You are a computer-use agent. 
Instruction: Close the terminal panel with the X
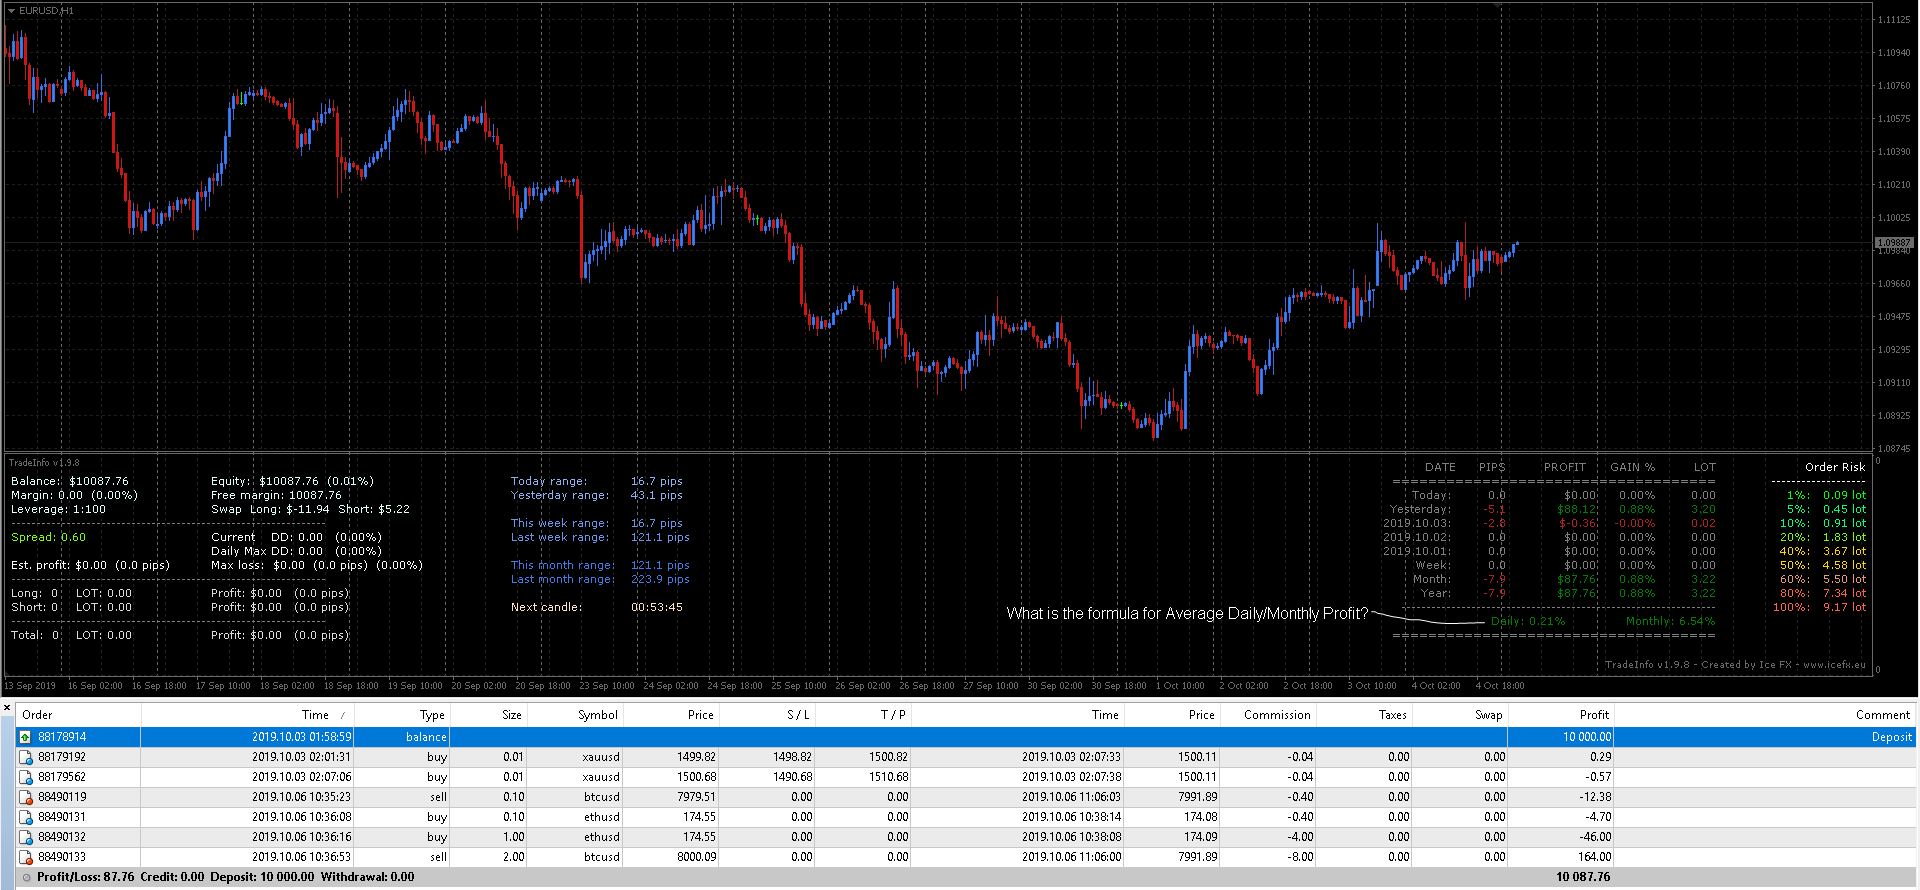(7, 708)
